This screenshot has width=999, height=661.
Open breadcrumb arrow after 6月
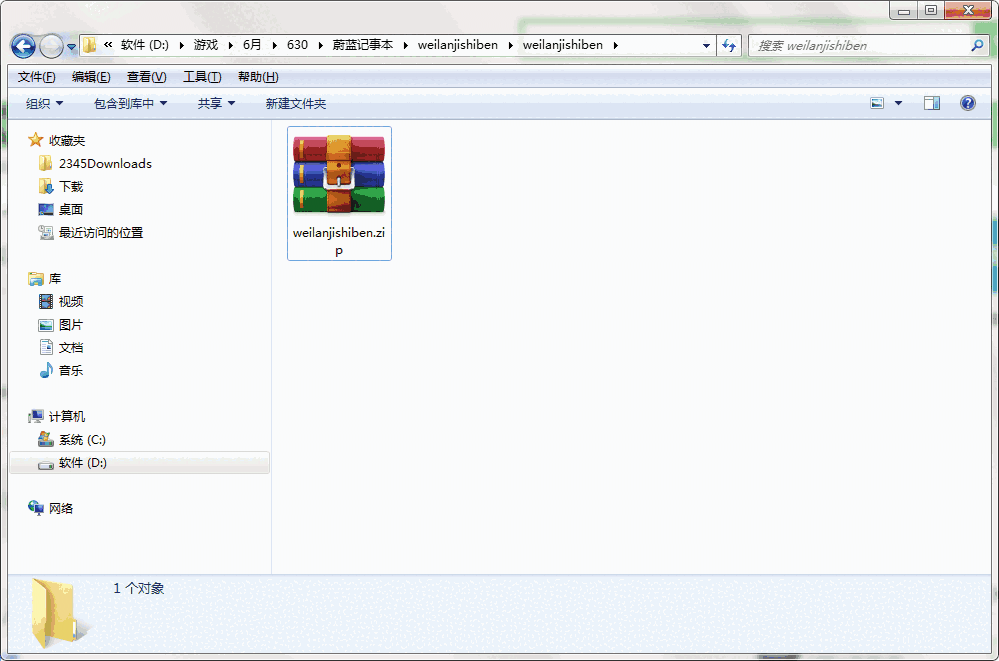pyautogui.click(x=275, y=45)
